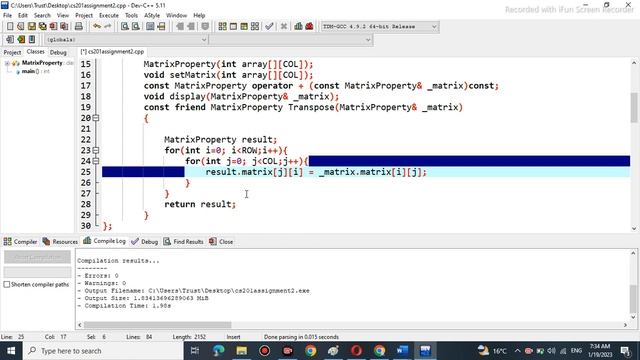Viewport: 640px width, 360px height.
Task: Open the View menu
Action: 62,16
